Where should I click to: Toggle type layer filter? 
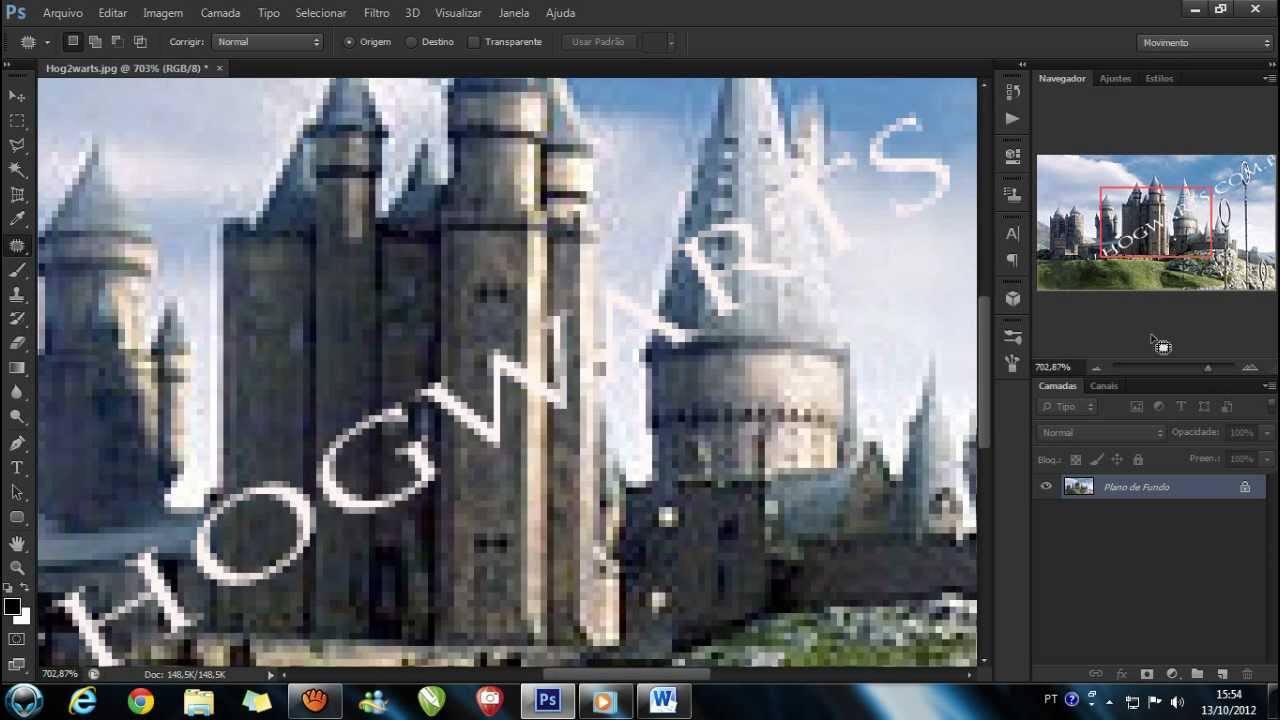pos(1181,407)
